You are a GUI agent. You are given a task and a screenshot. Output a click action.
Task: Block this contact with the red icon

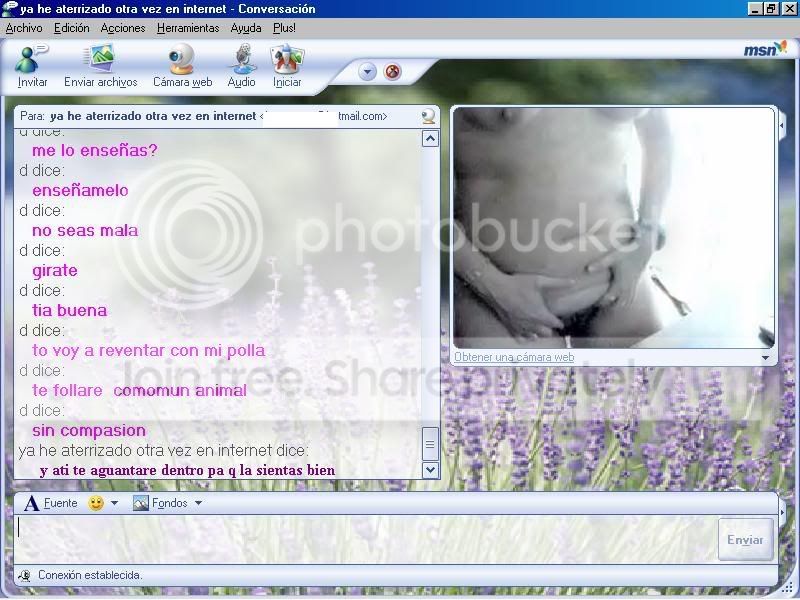(x=392, y=72)
